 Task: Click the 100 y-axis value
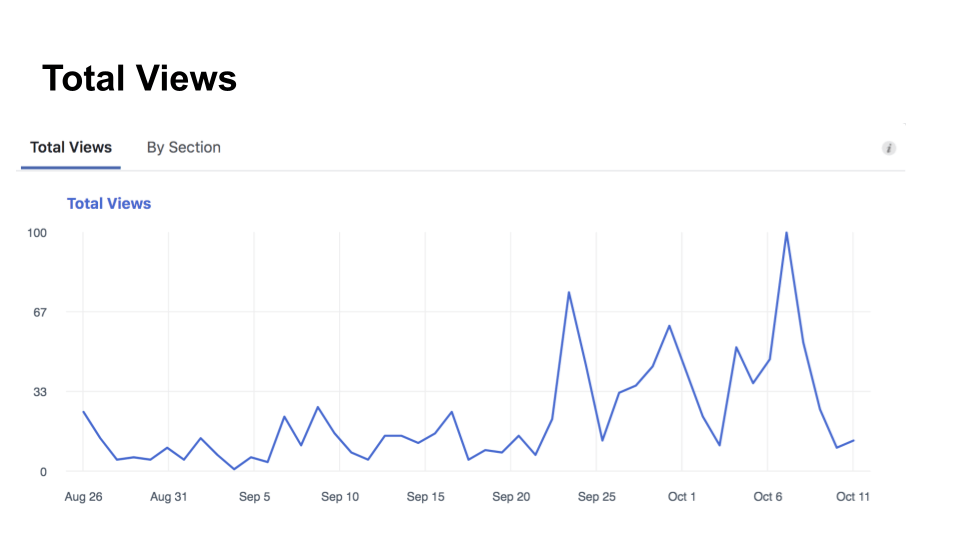click(x=38, y=233)
